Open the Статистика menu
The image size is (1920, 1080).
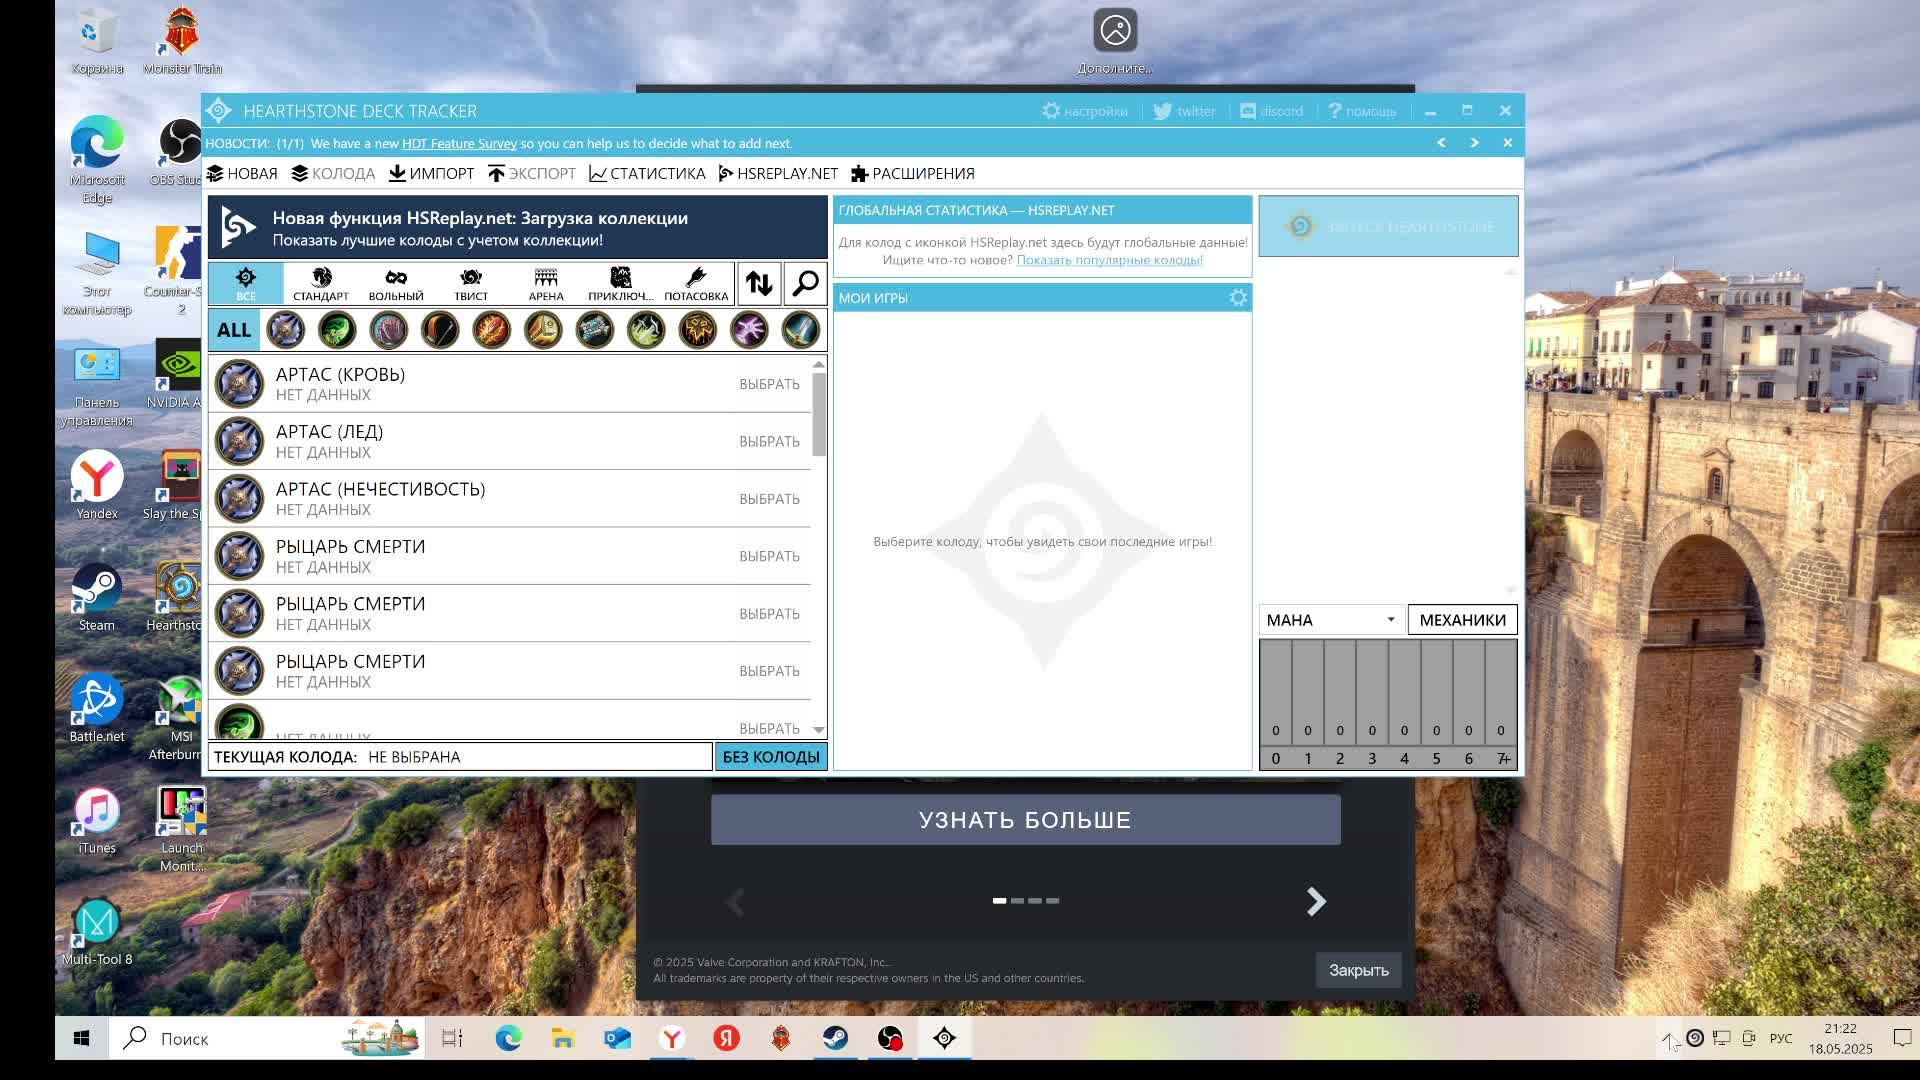(x=647, y=174)
